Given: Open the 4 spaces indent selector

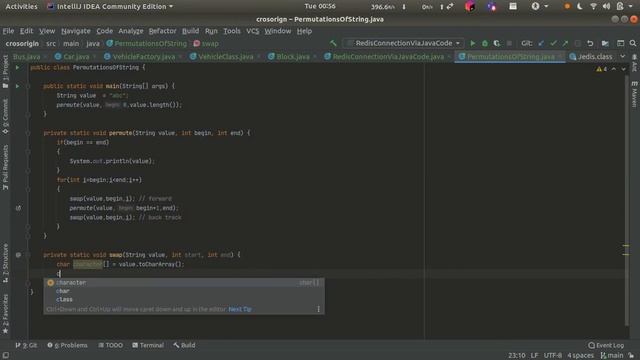Looking at the screenshot, I should click(x=580, y=355).
